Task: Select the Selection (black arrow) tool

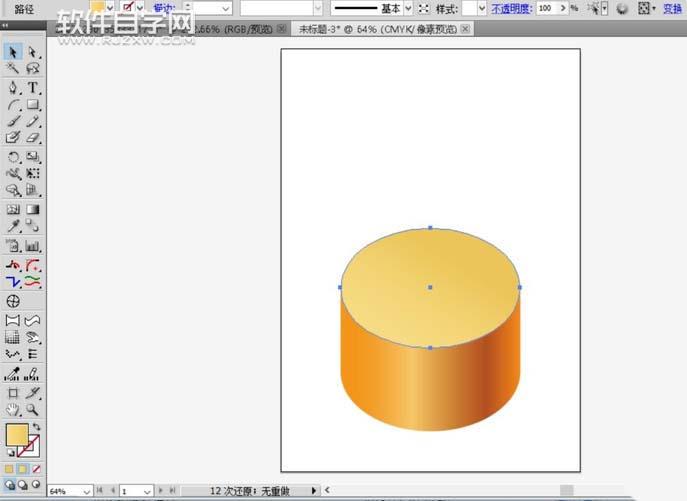Action: pos(13,52)
